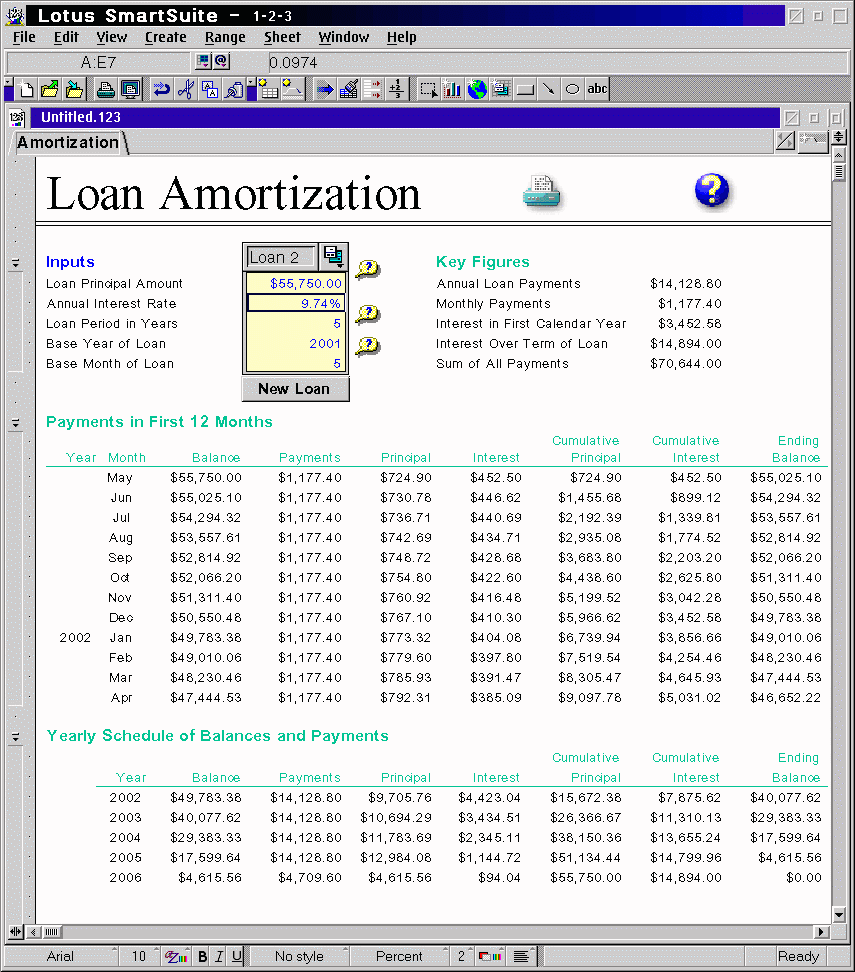The image size is (855, 972).
Task: Select the abc text block tool
Action: 597,90
